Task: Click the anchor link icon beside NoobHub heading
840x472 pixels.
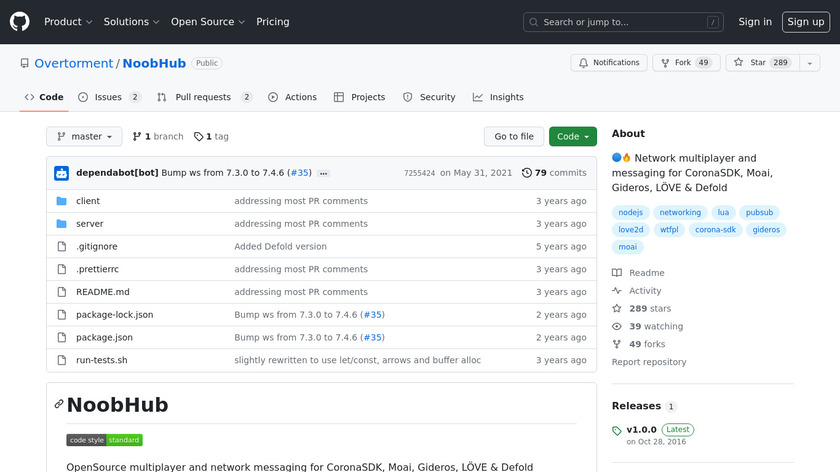Action: point(59,405)
